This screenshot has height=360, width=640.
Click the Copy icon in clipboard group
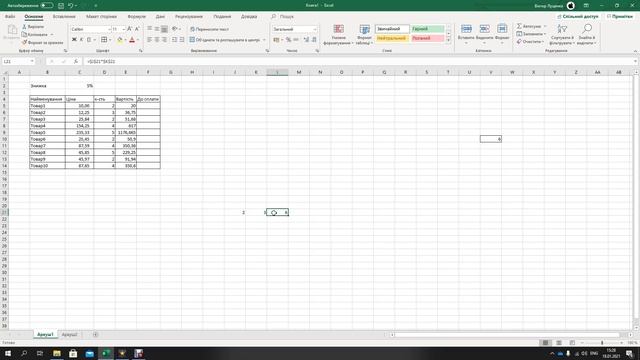pyautogui.click(x=24, y=34)
